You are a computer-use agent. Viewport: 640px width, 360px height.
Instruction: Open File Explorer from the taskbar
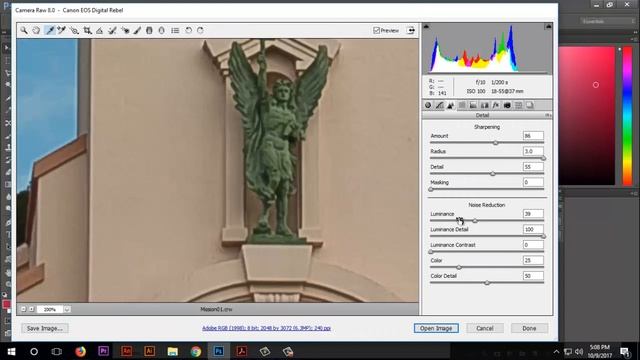click(173, 351)
